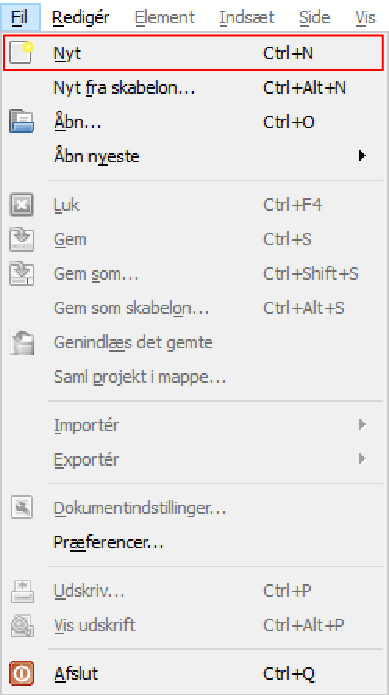This screenshot has height=695, width=389.
Task: Click the revert icon beside Genindlæs det gemte
Action: point(21,343)
